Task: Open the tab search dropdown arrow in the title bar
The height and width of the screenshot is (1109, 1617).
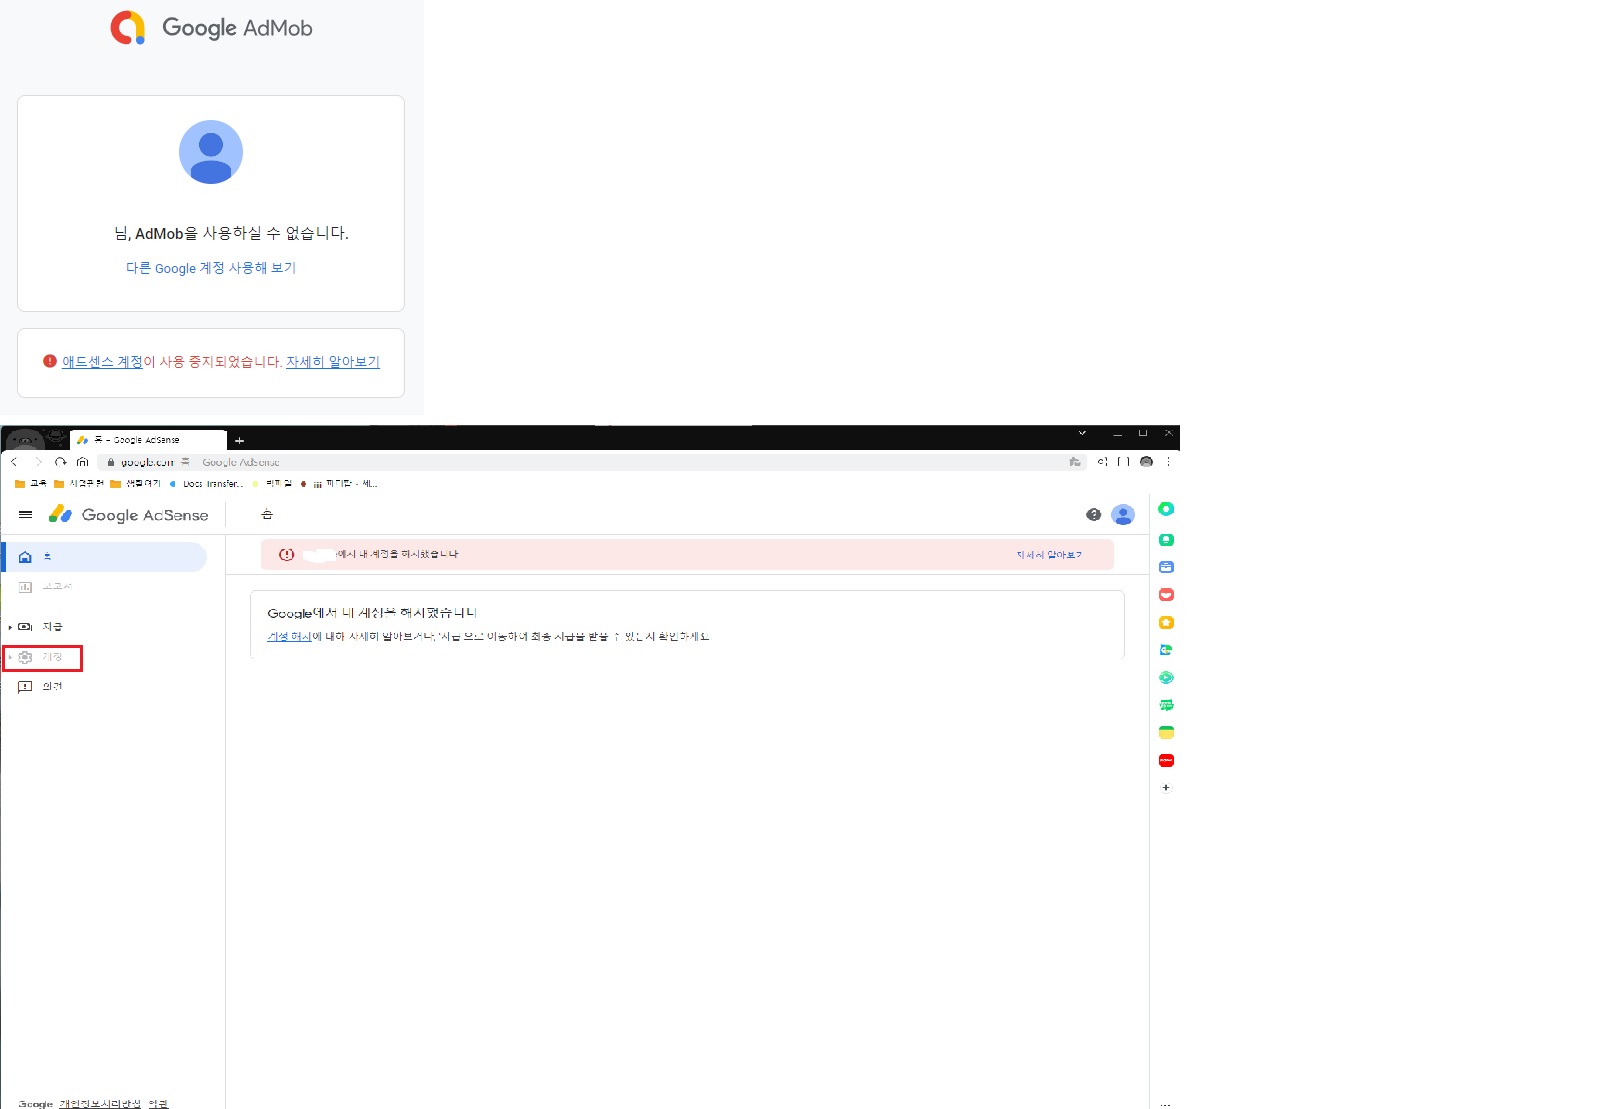Action: pos(1082,434)
